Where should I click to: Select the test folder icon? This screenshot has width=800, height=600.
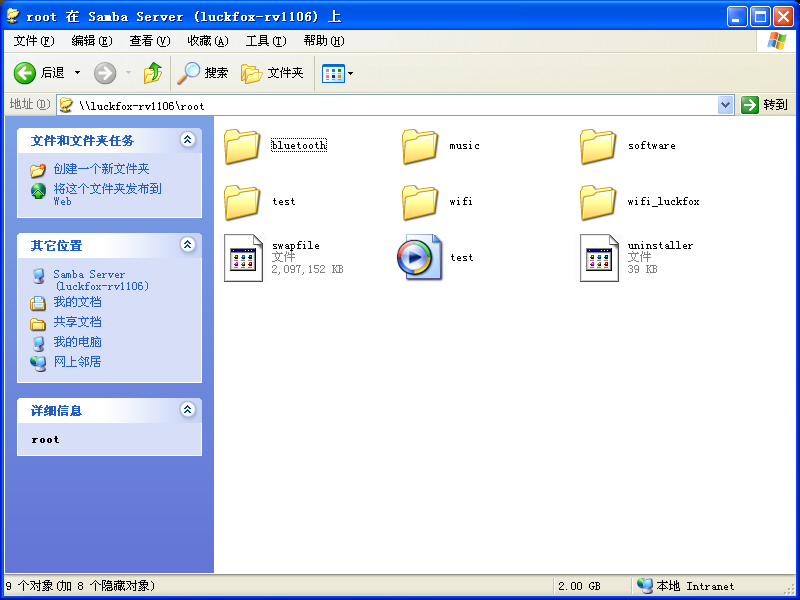point(242,202)
